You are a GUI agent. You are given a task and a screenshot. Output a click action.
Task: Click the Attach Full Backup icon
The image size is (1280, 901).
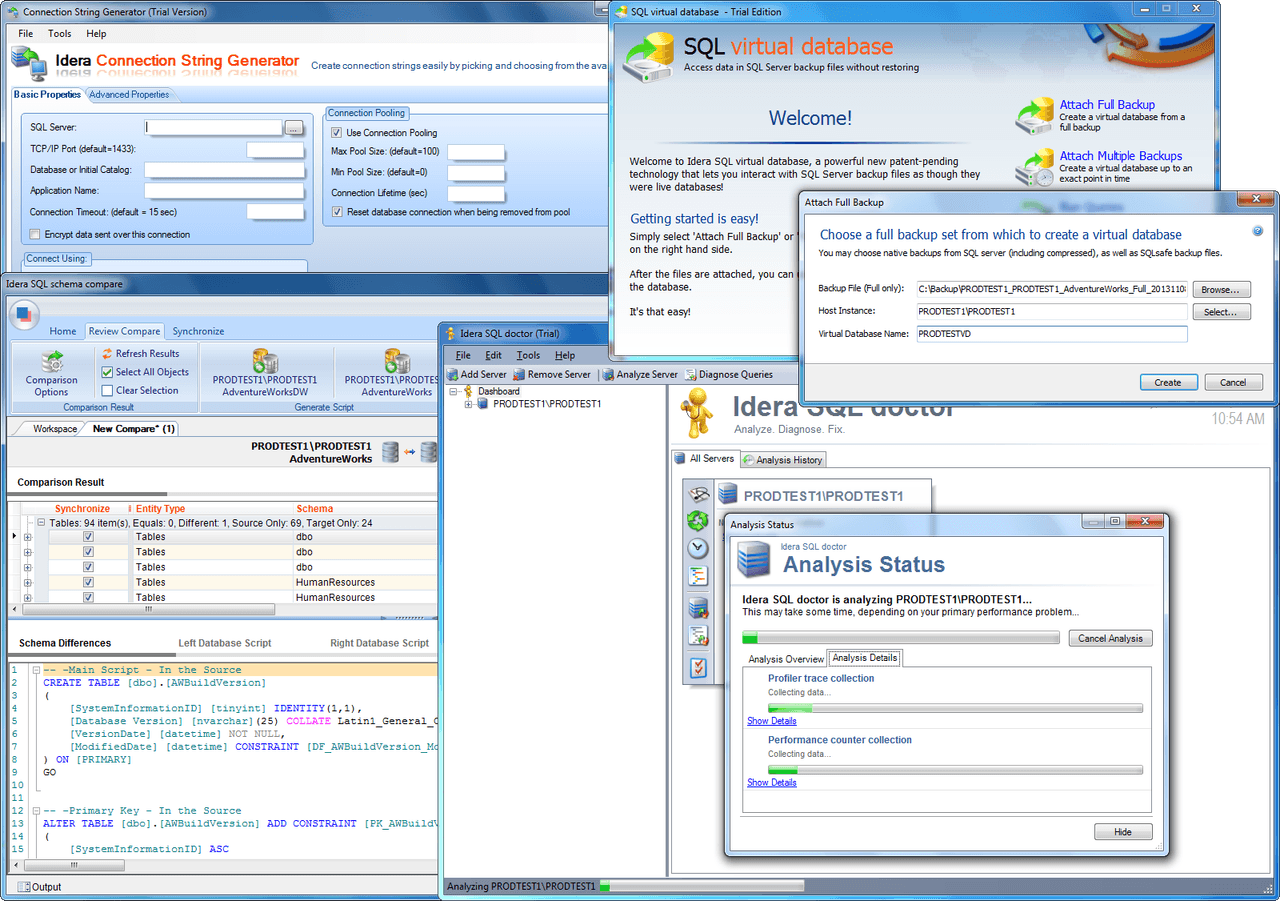(1034, 116)
